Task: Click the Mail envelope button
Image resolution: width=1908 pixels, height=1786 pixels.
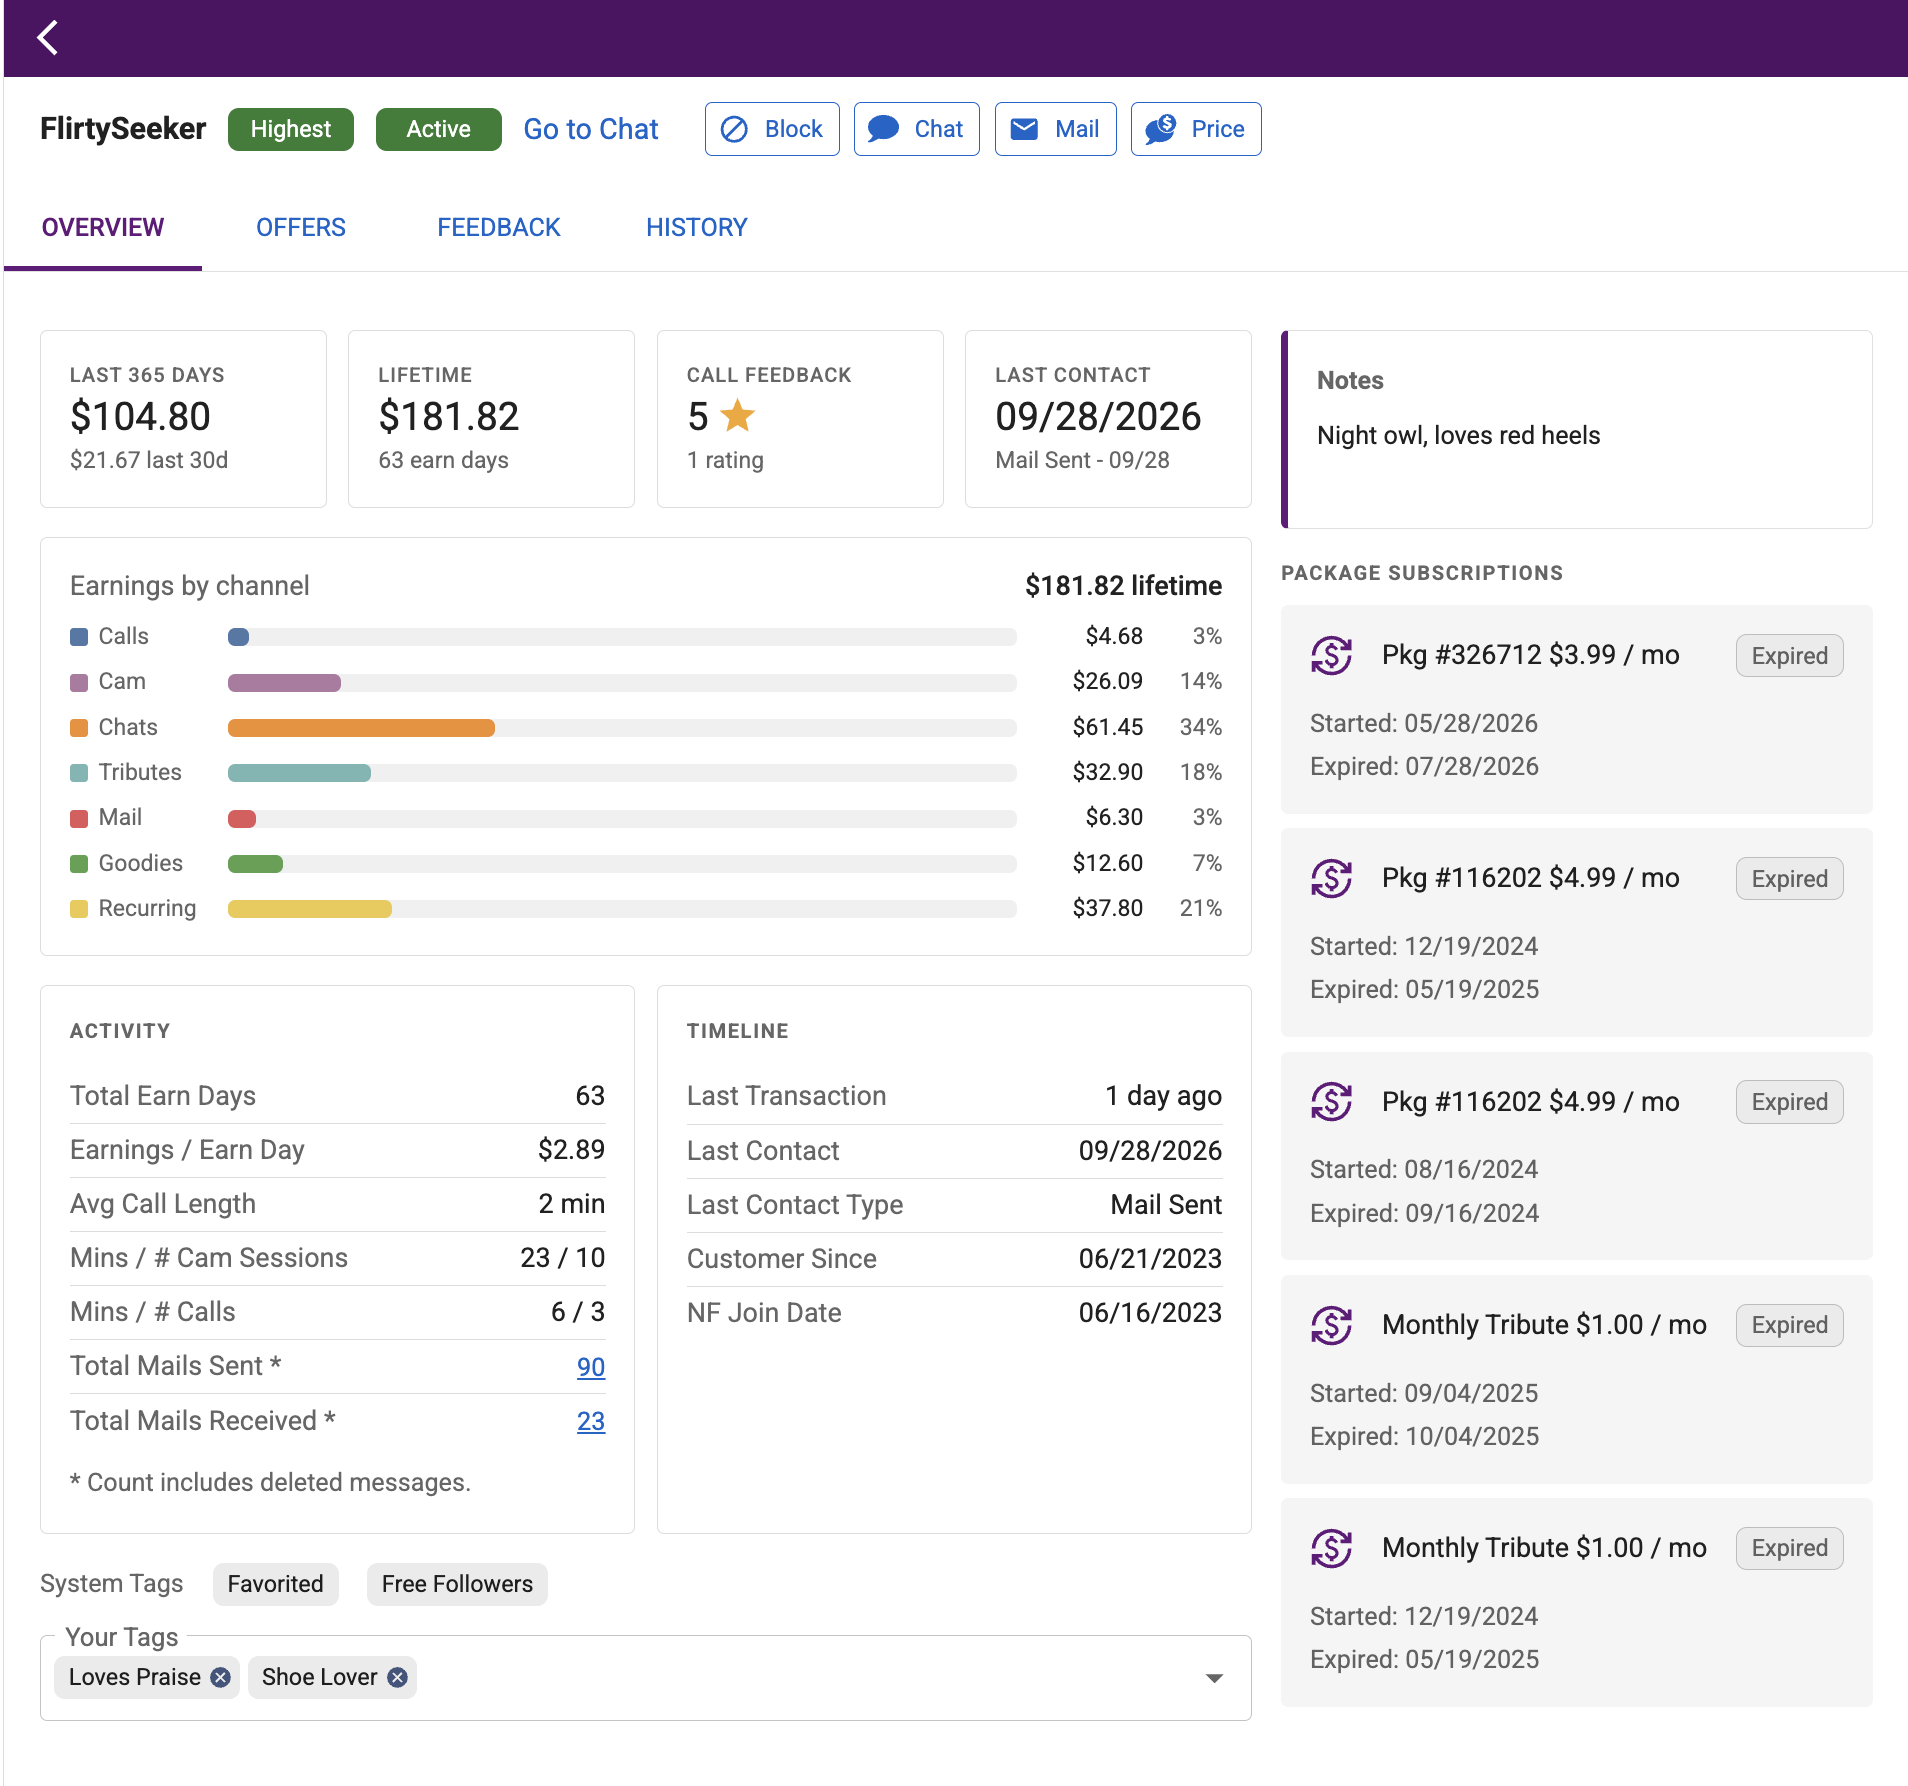Action: (1055, 129)
